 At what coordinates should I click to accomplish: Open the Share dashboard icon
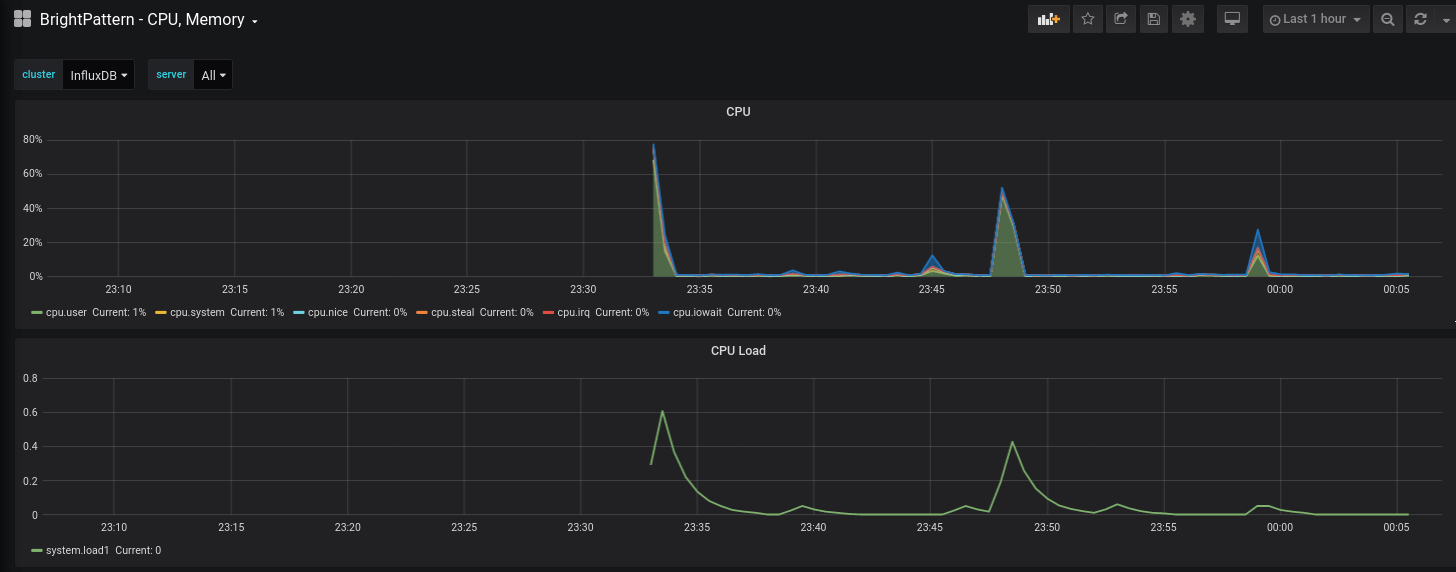[1121, 19]
